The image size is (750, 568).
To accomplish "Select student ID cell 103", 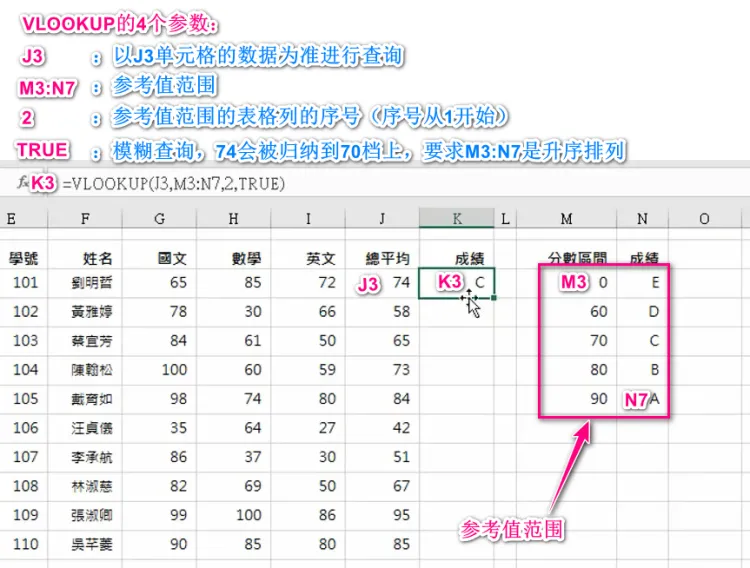I will 25,341.
